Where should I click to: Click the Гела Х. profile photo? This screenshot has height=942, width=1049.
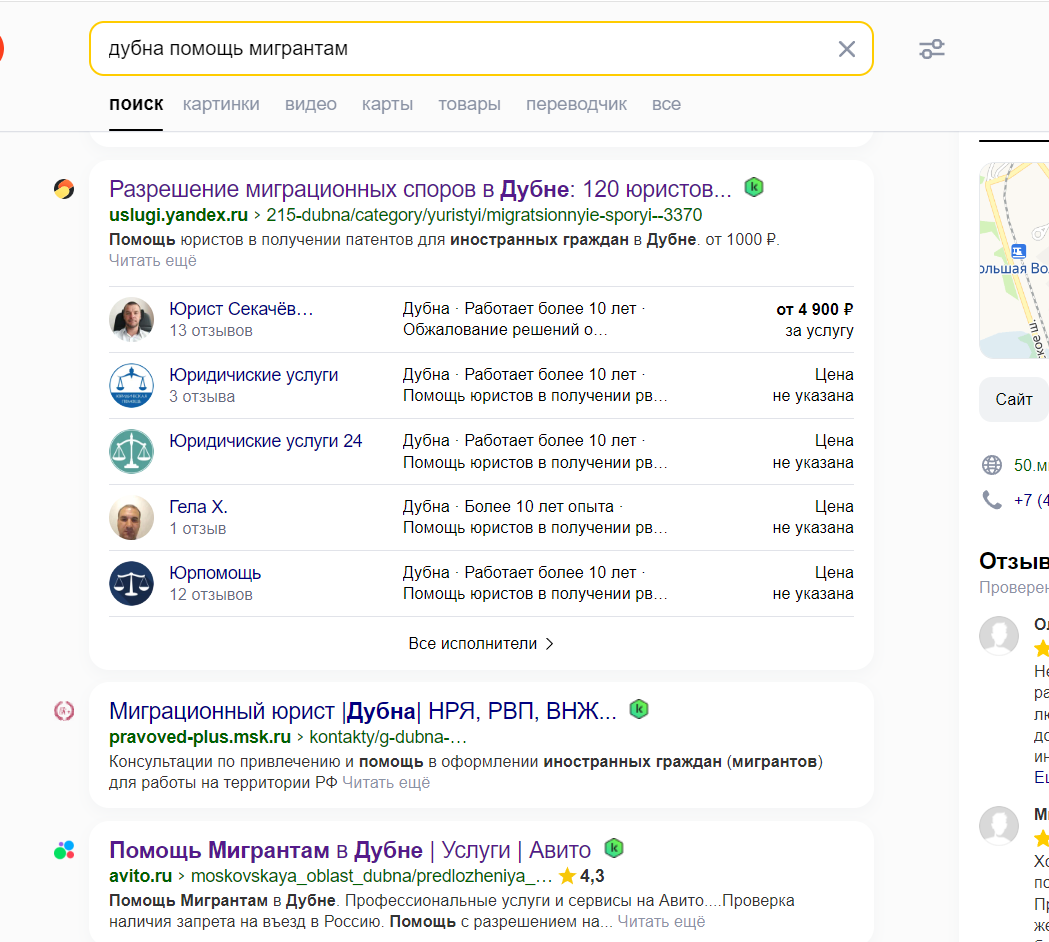131,518
